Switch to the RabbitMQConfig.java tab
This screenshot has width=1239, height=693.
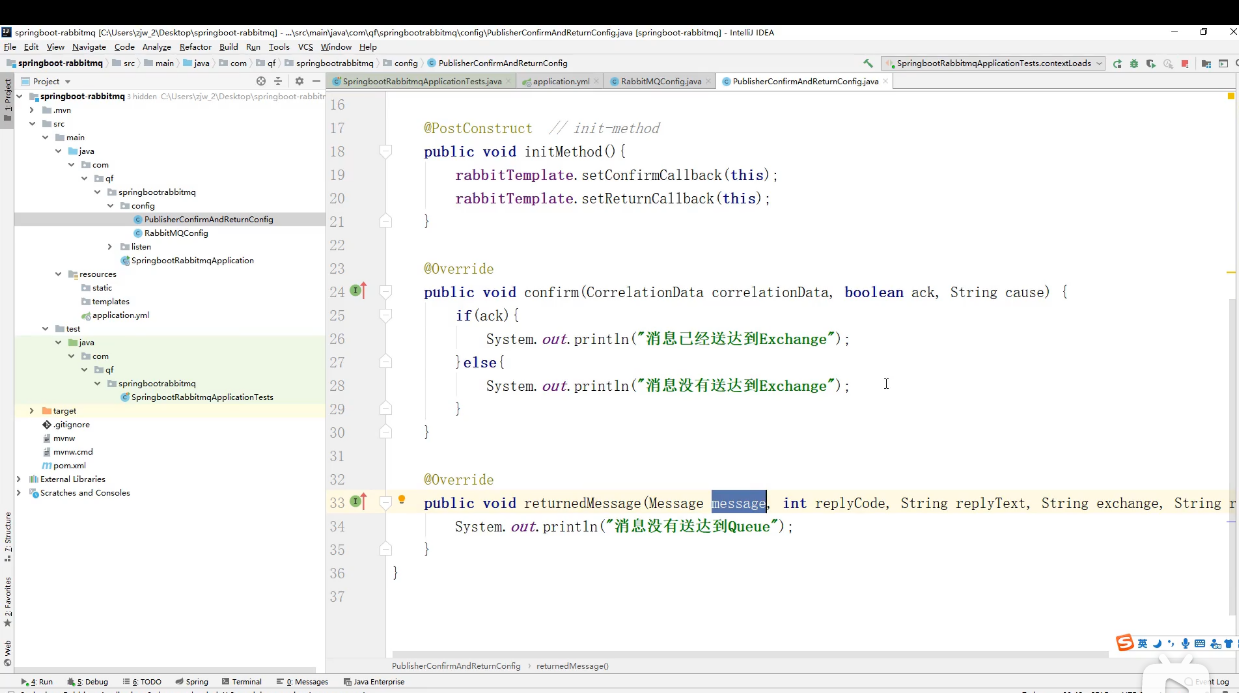click(x=660, y=81)
